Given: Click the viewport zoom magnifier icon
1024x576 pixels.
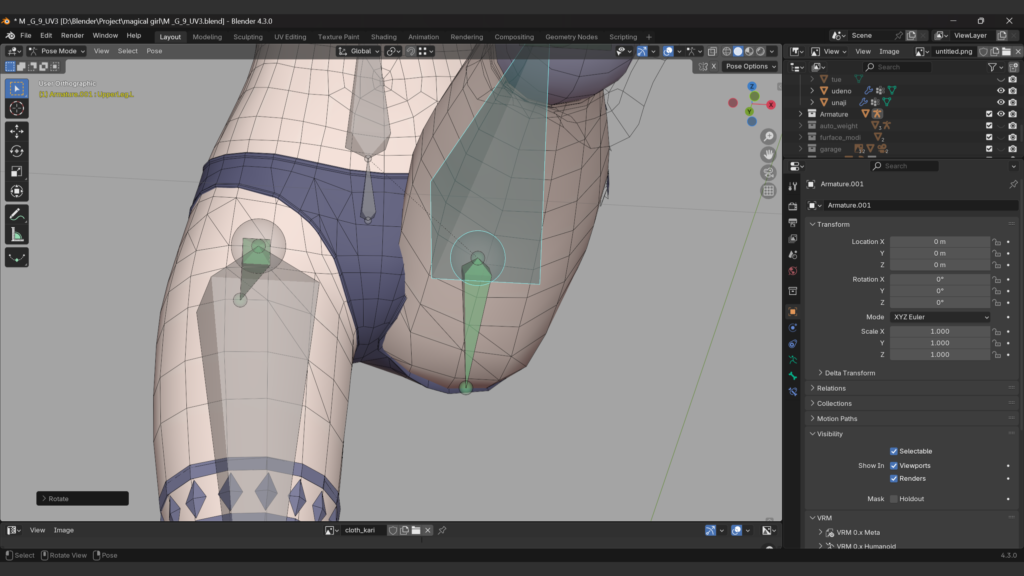Looking at the screenshot, I should pyautogui.click(x=768, y=136).
